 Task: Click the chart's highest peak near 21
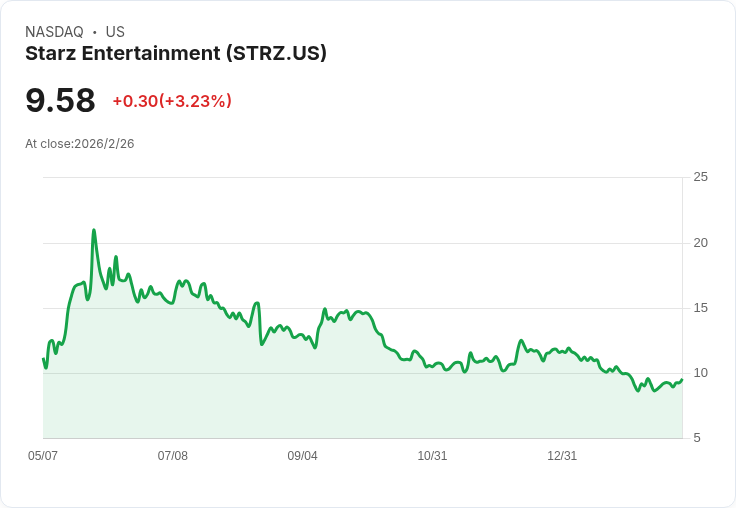pos(94,230)
